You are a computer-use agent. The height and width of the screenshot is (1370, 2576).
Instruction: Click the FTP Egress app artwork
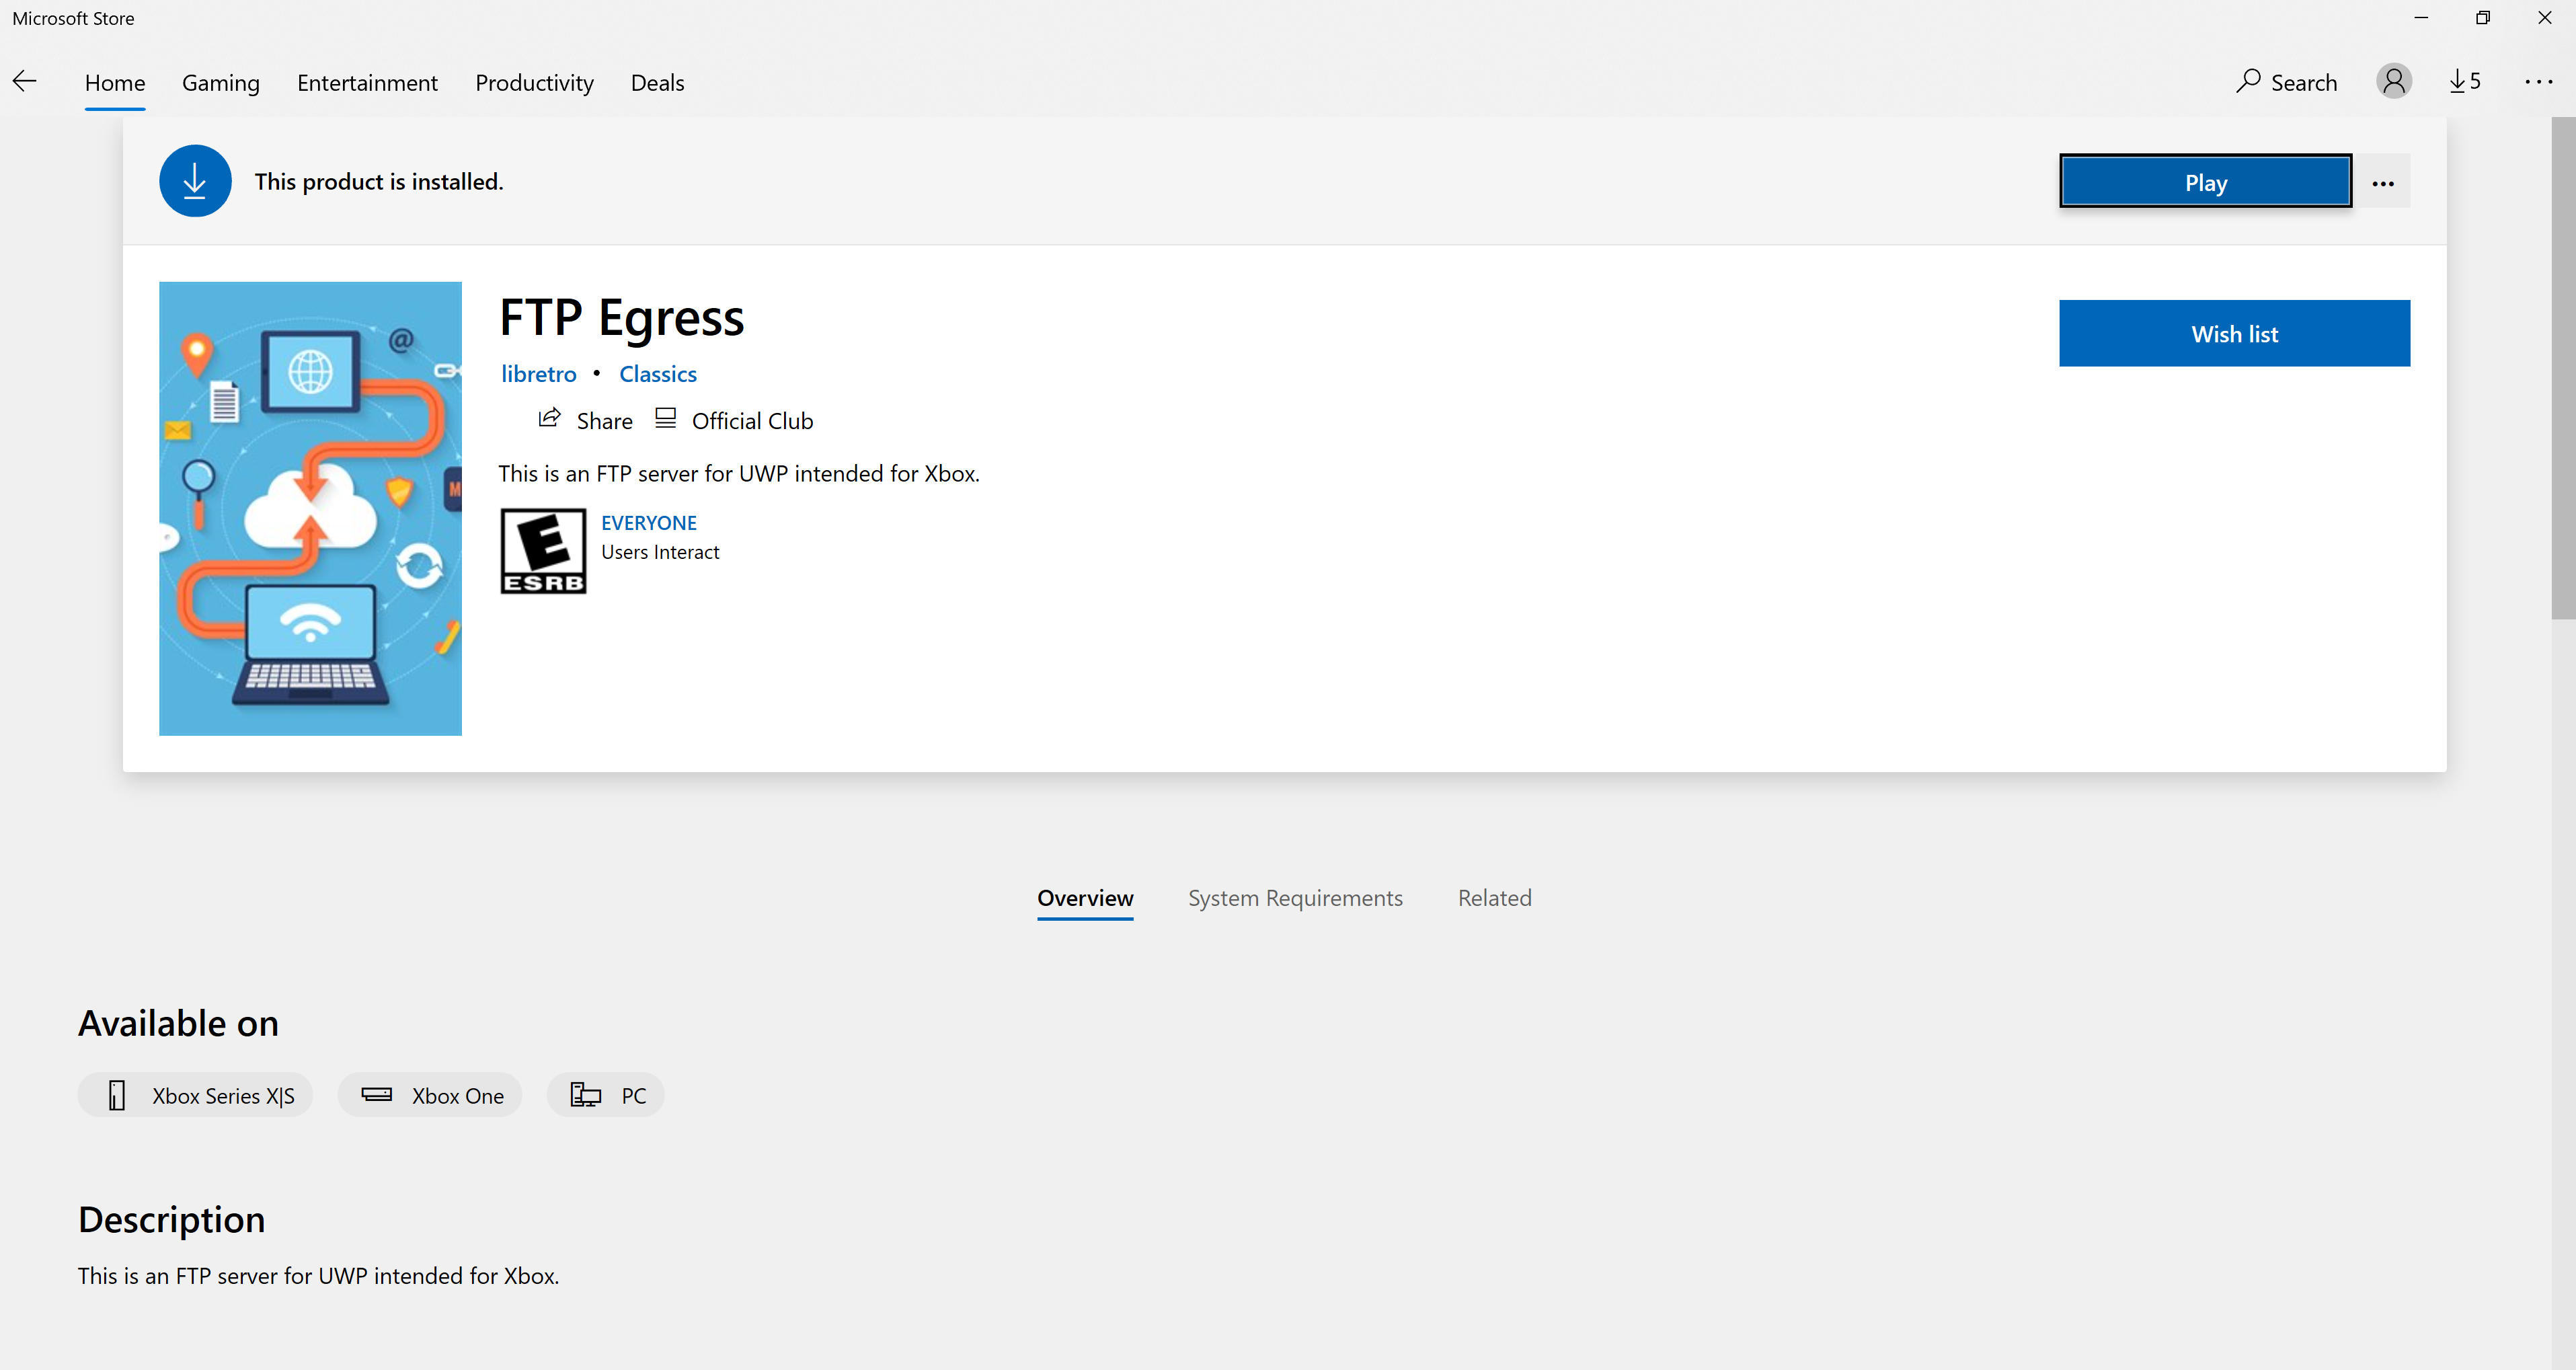(310, 508)
